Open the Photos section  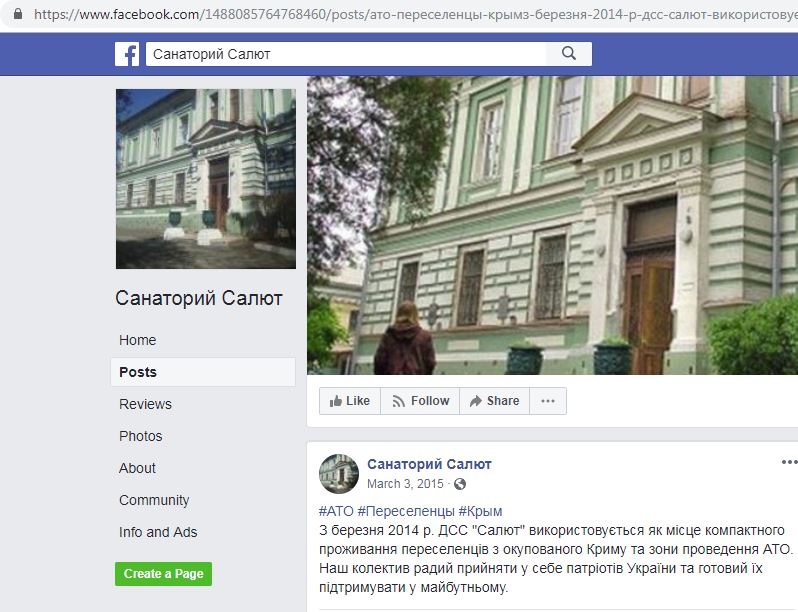coord(140,436)
